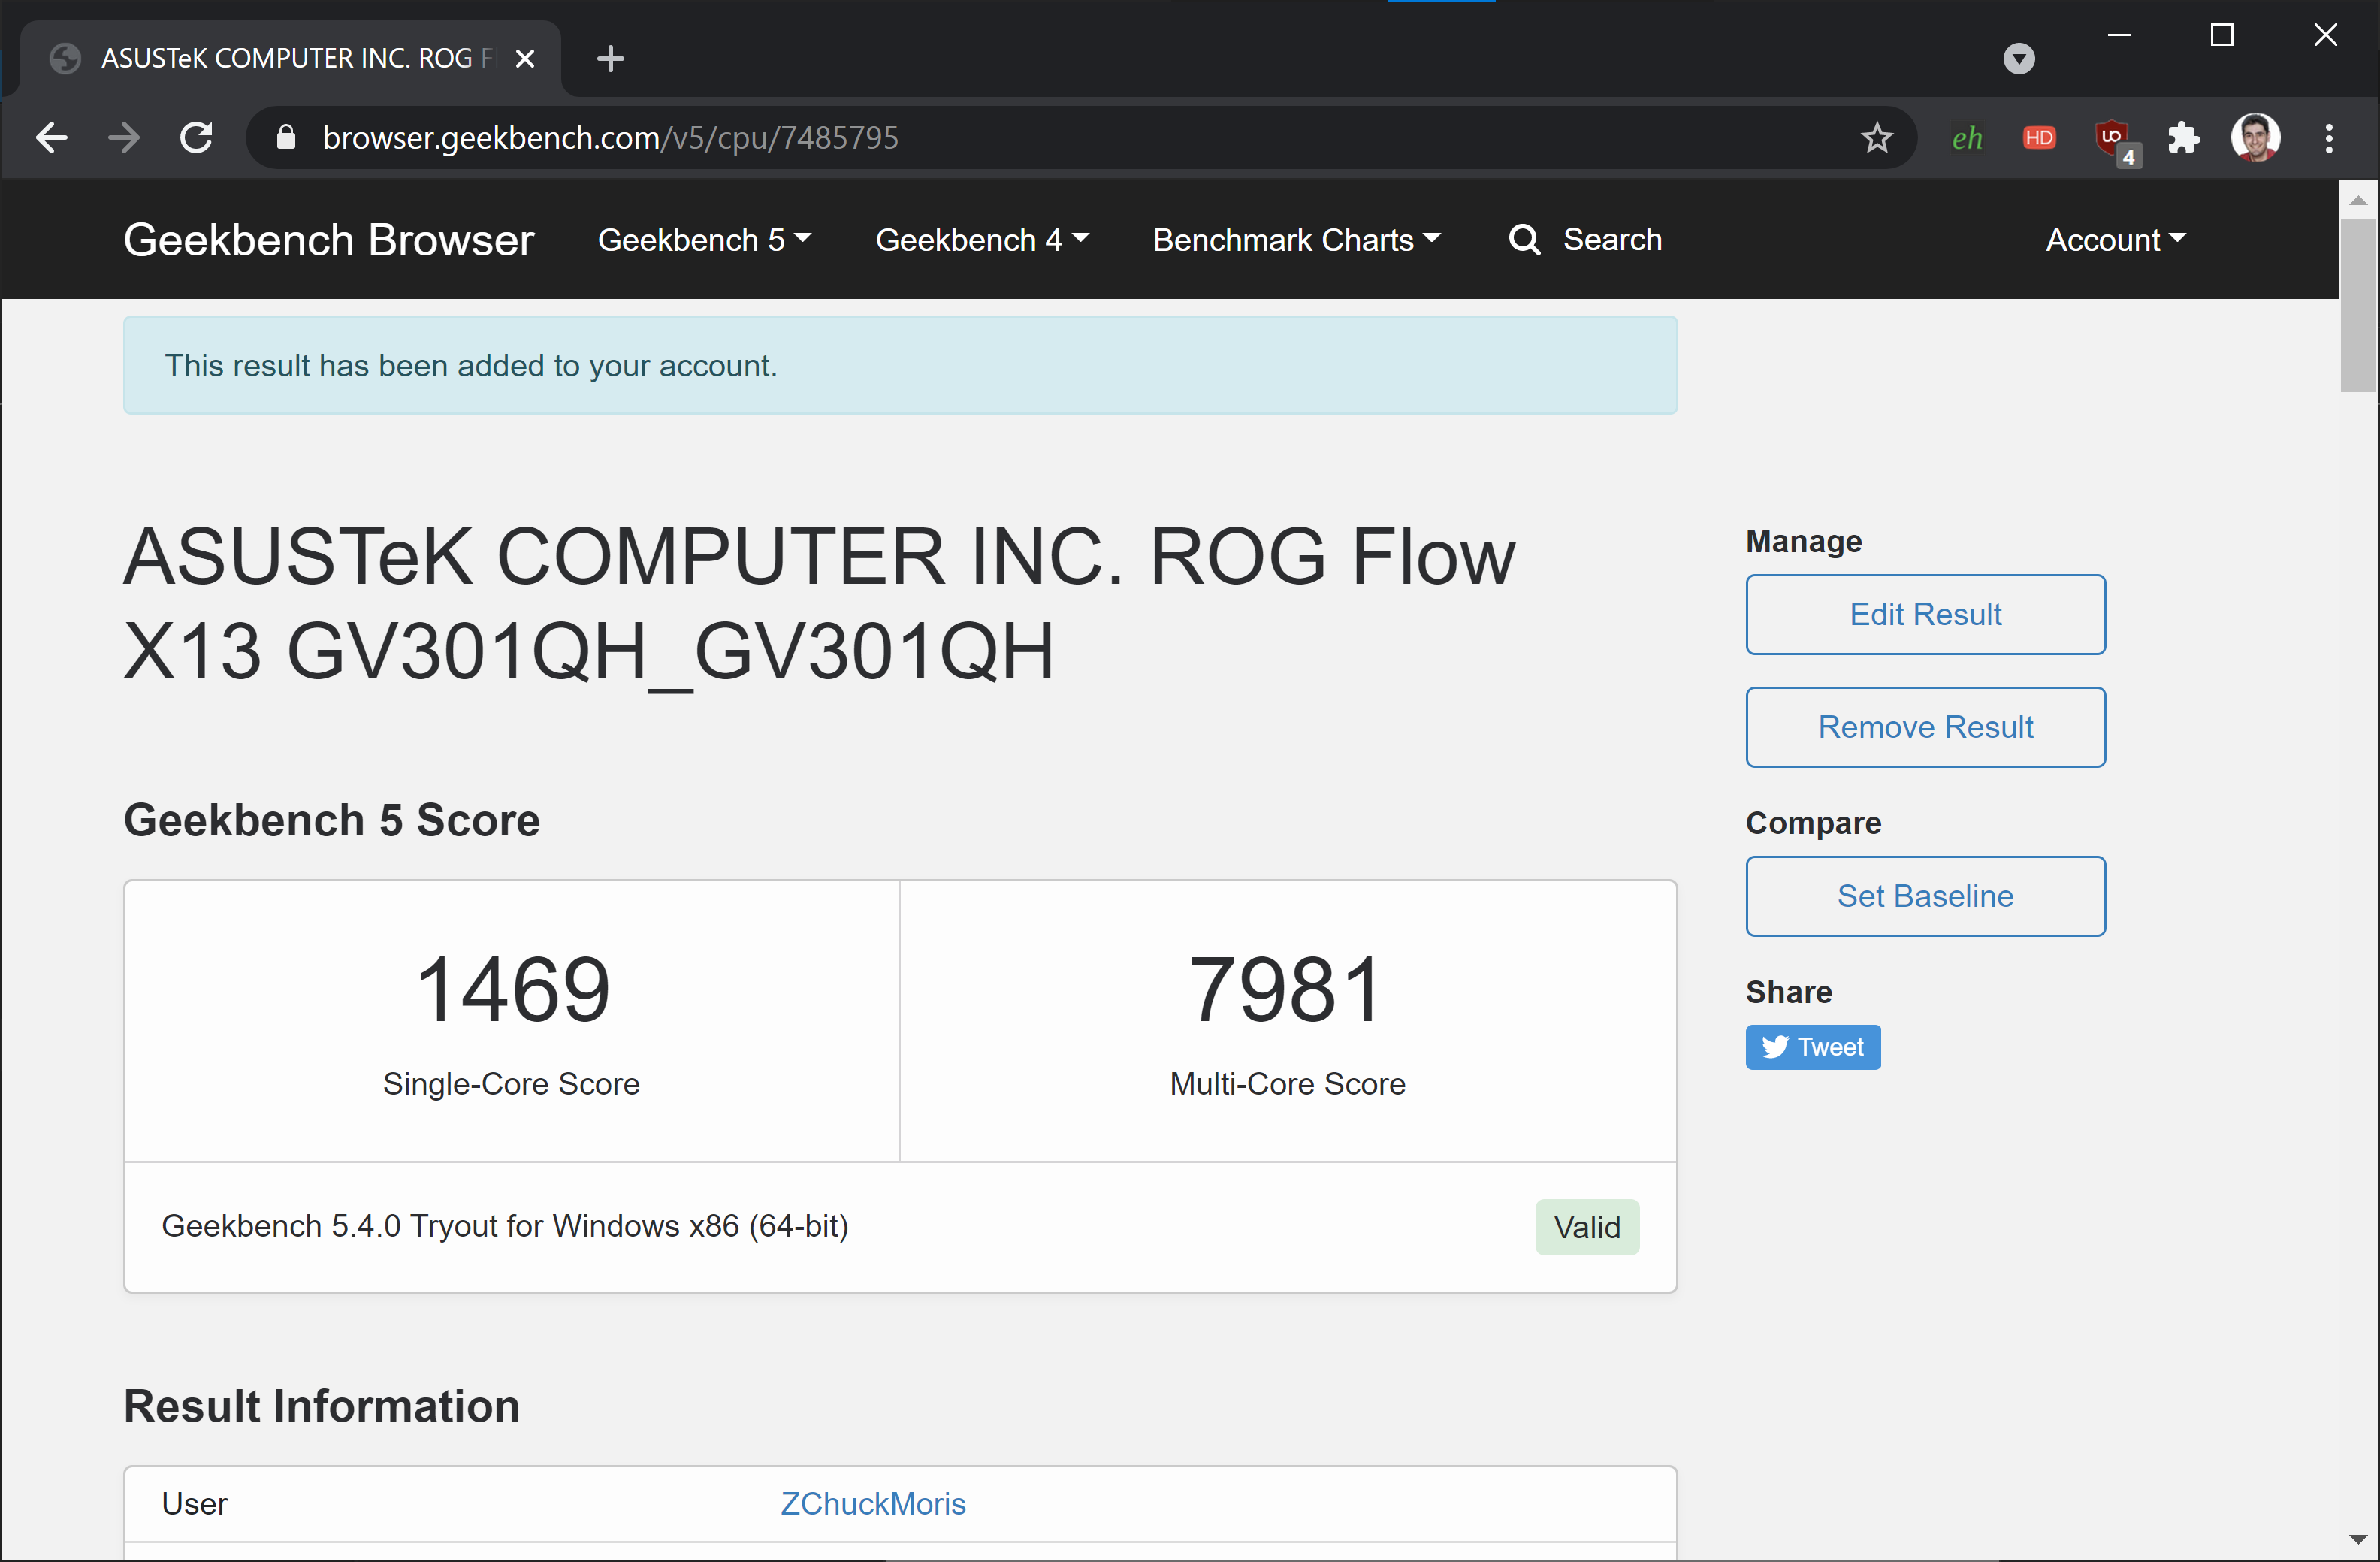Expand the Geekbench 4 menu
The height and width of the screenshot is (1562, 2380).
pos(982,240)
